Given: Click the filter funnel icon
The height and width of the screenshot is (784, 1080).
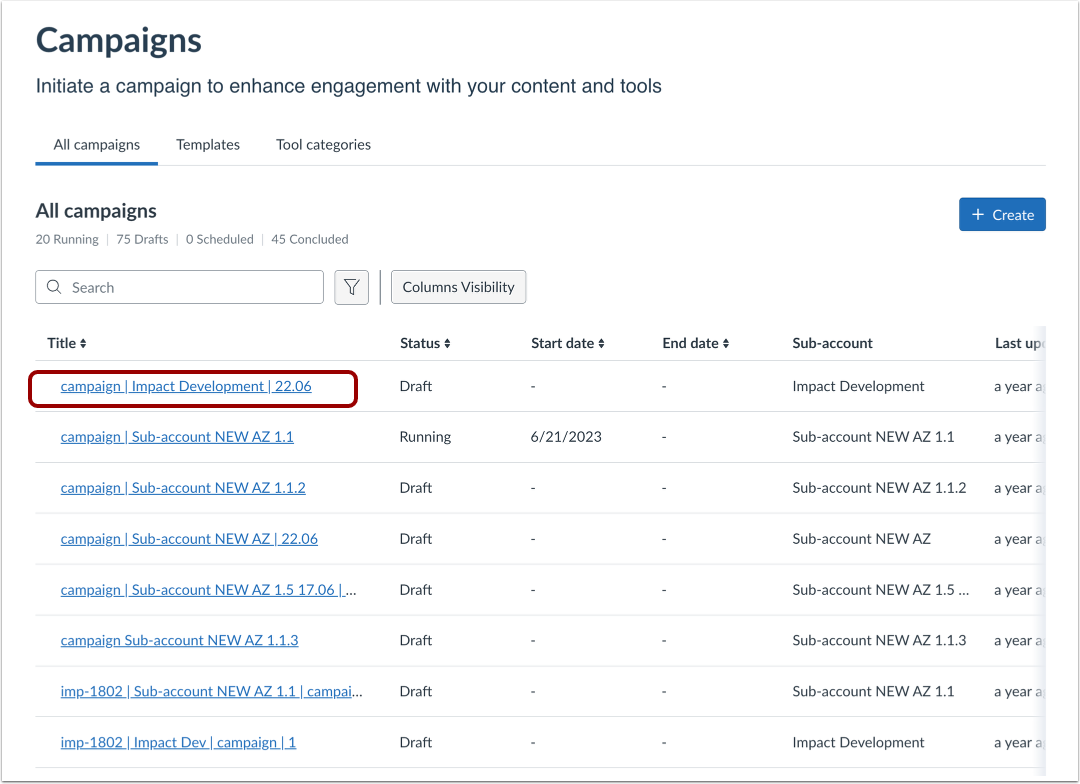Looking at the screenshot, I should 351,287.
